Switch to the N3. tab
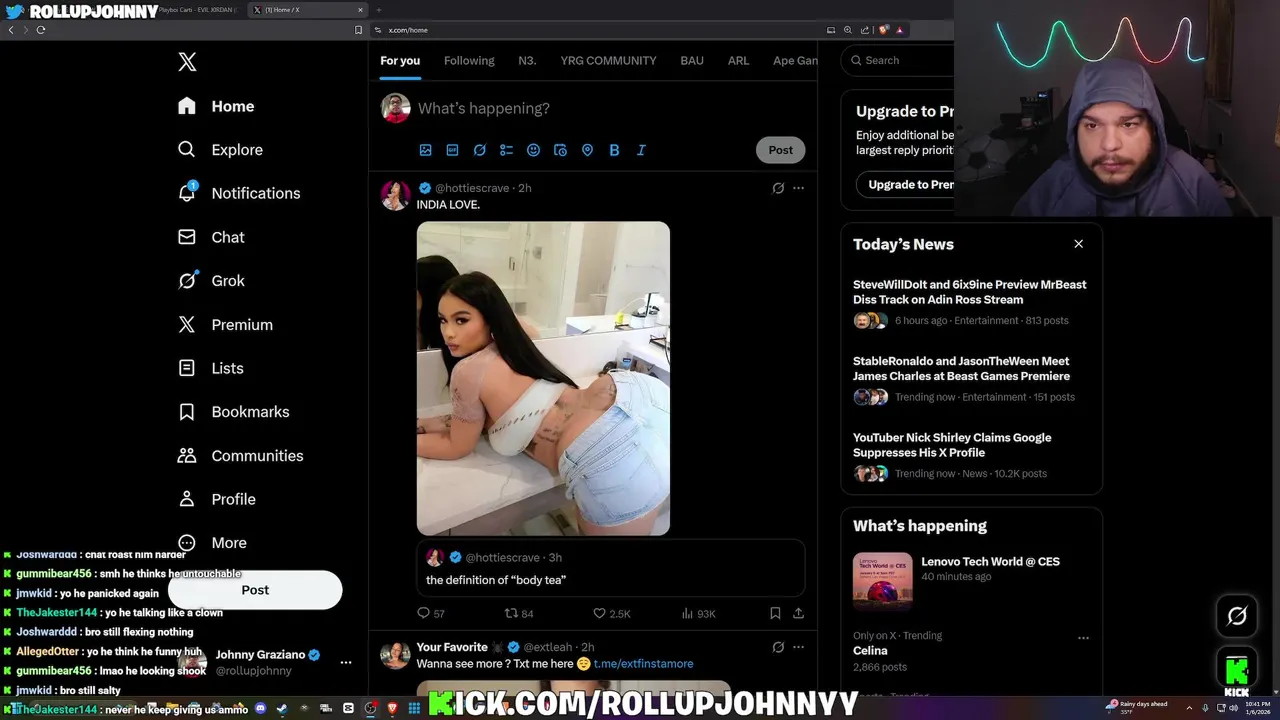 527,61
